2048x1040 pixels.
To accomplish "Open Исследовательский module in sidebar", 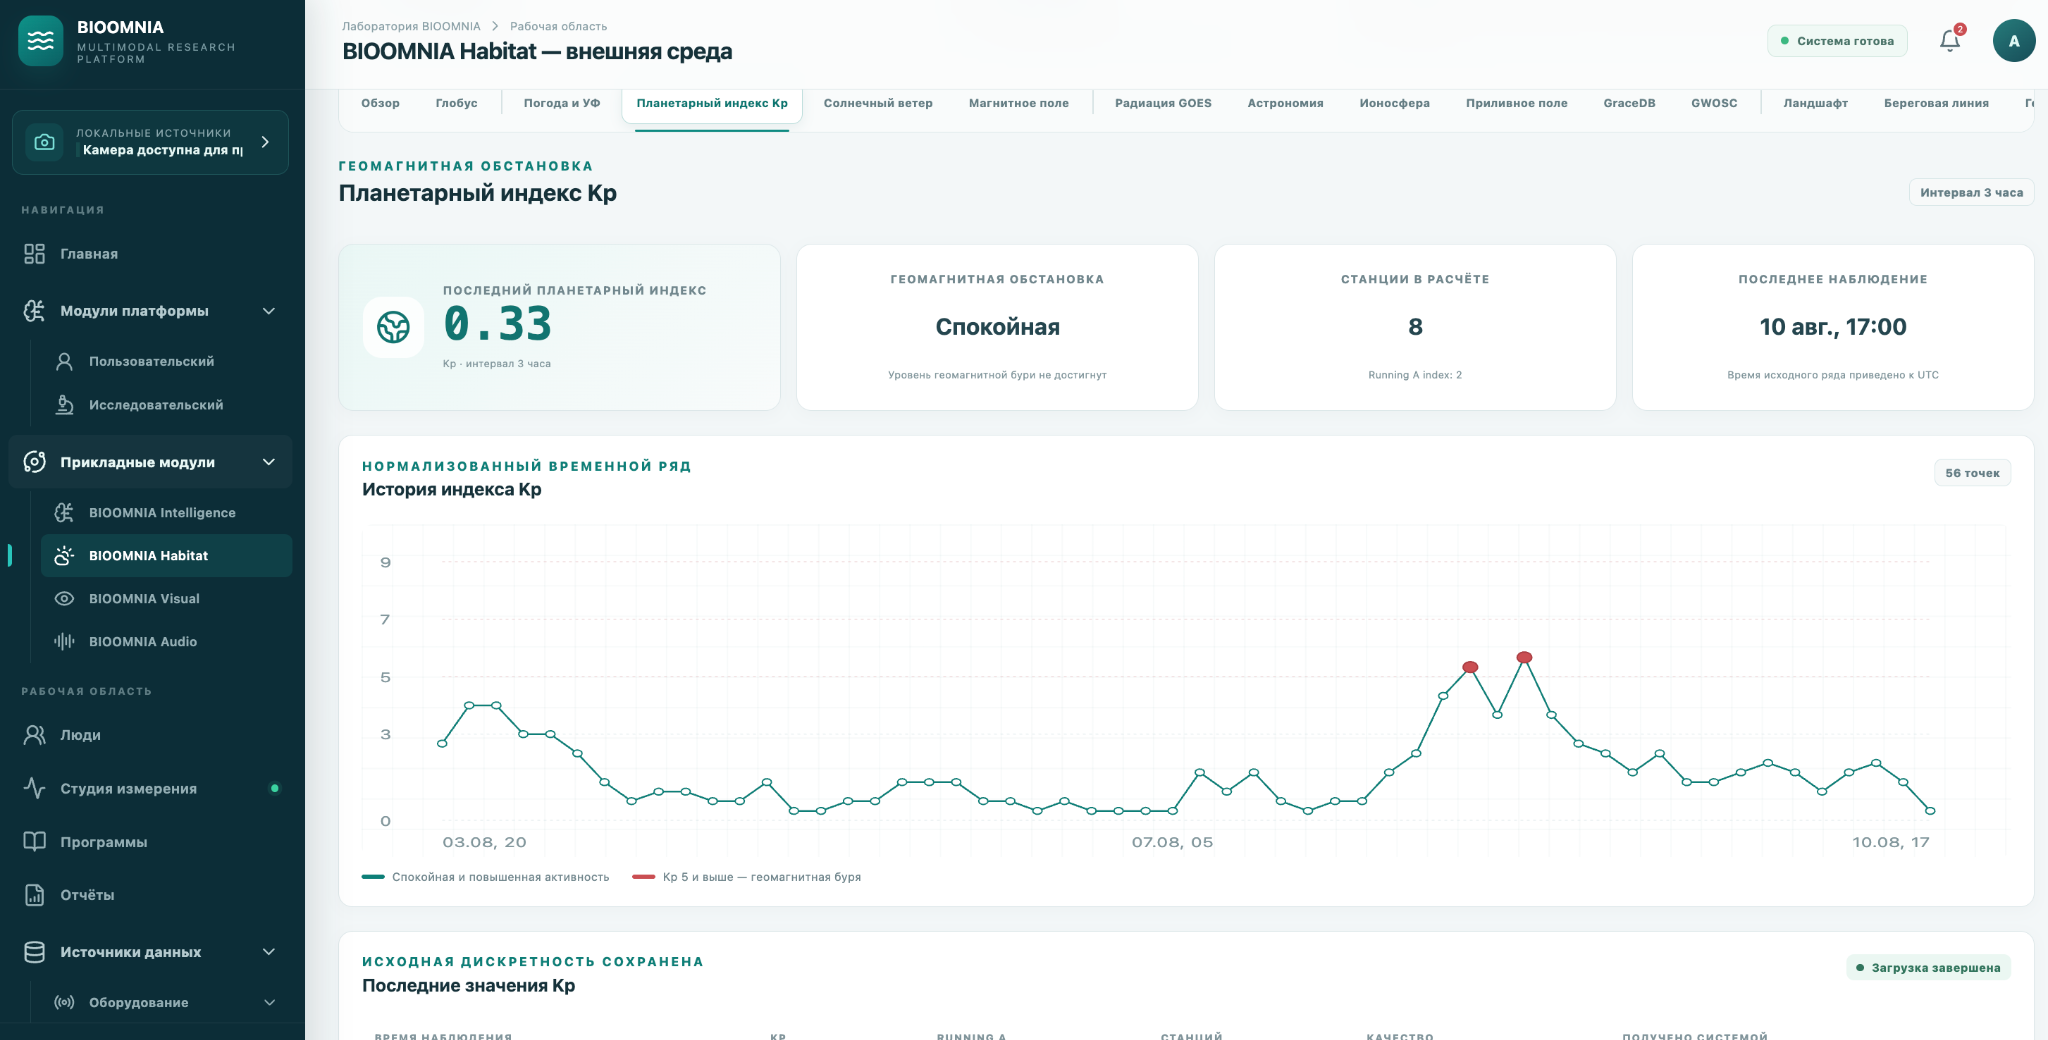I will (166, 405).
